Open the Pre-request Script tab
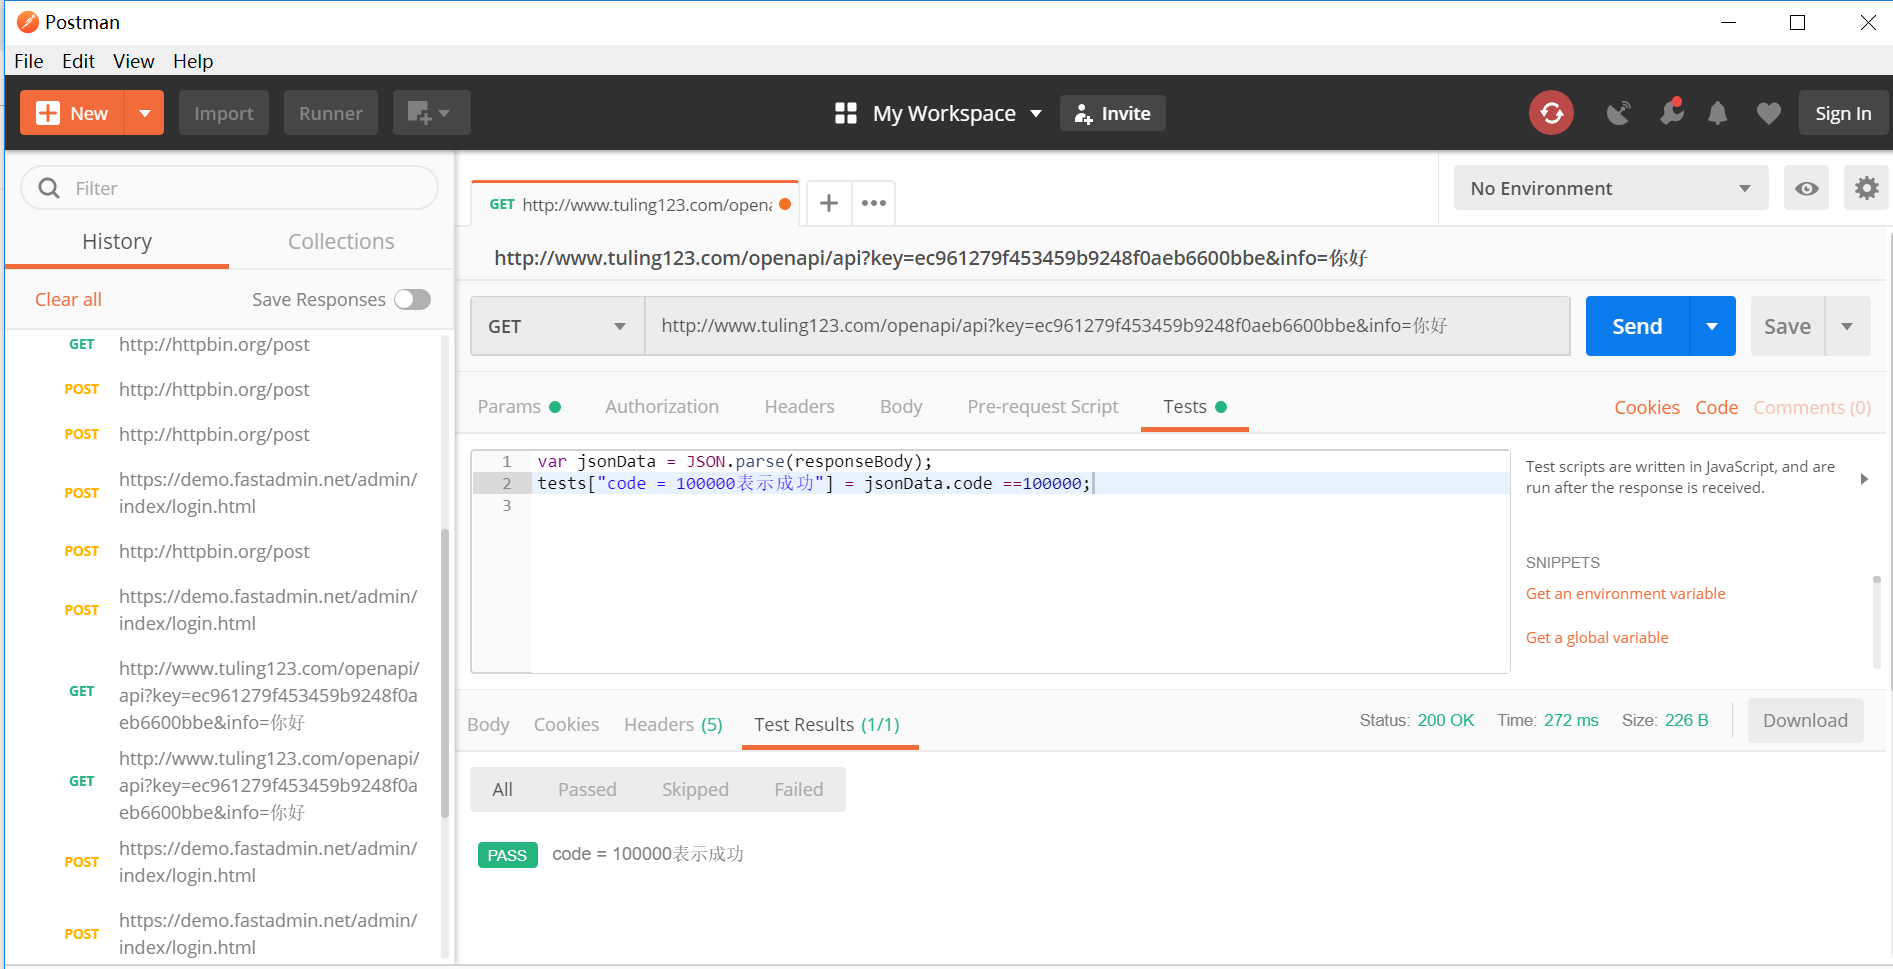Viewport: 1893px width, 969px height. pyautogui.click(x=1043, y=407)
